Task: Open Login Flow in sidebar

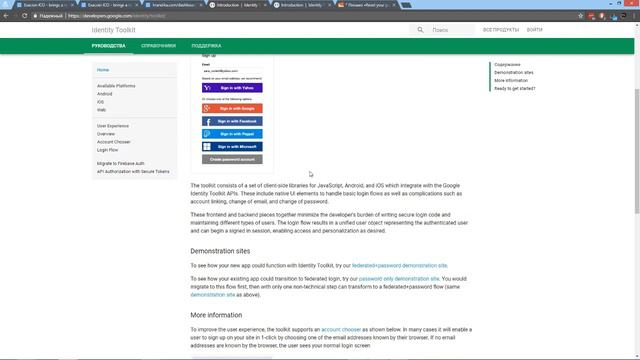Action: [x=107, y=150]
